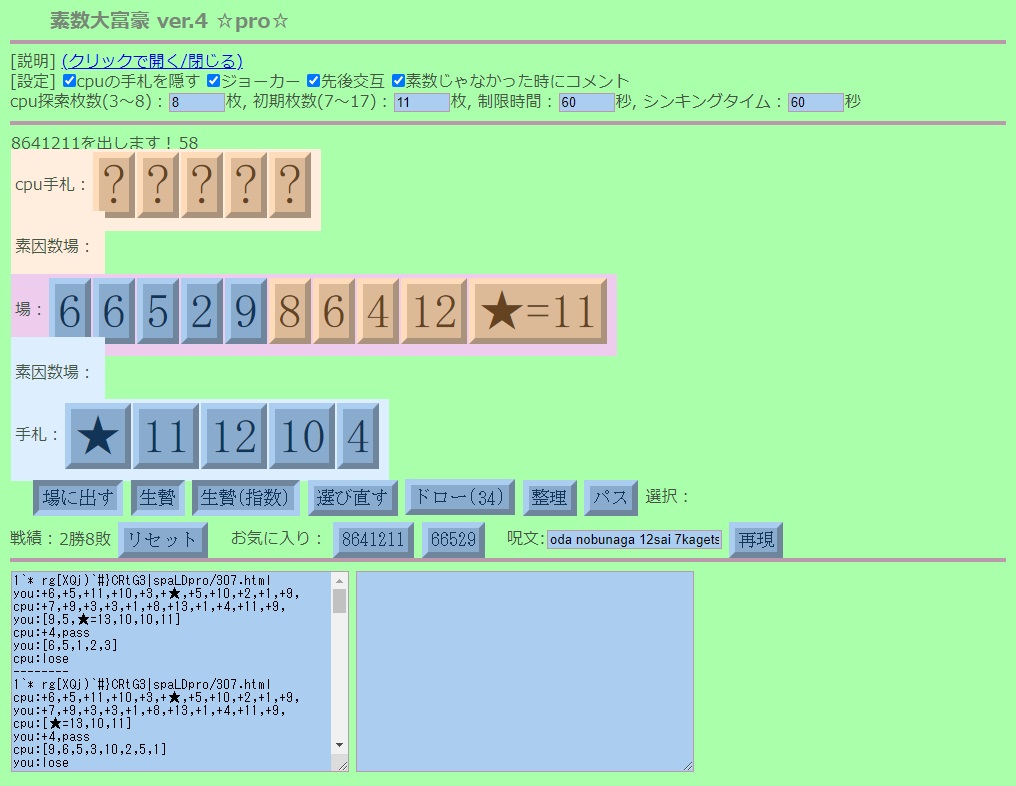Click the tan 8 card on the field
Viewport: 1016px width, 786px height.
tap(290, 310)
